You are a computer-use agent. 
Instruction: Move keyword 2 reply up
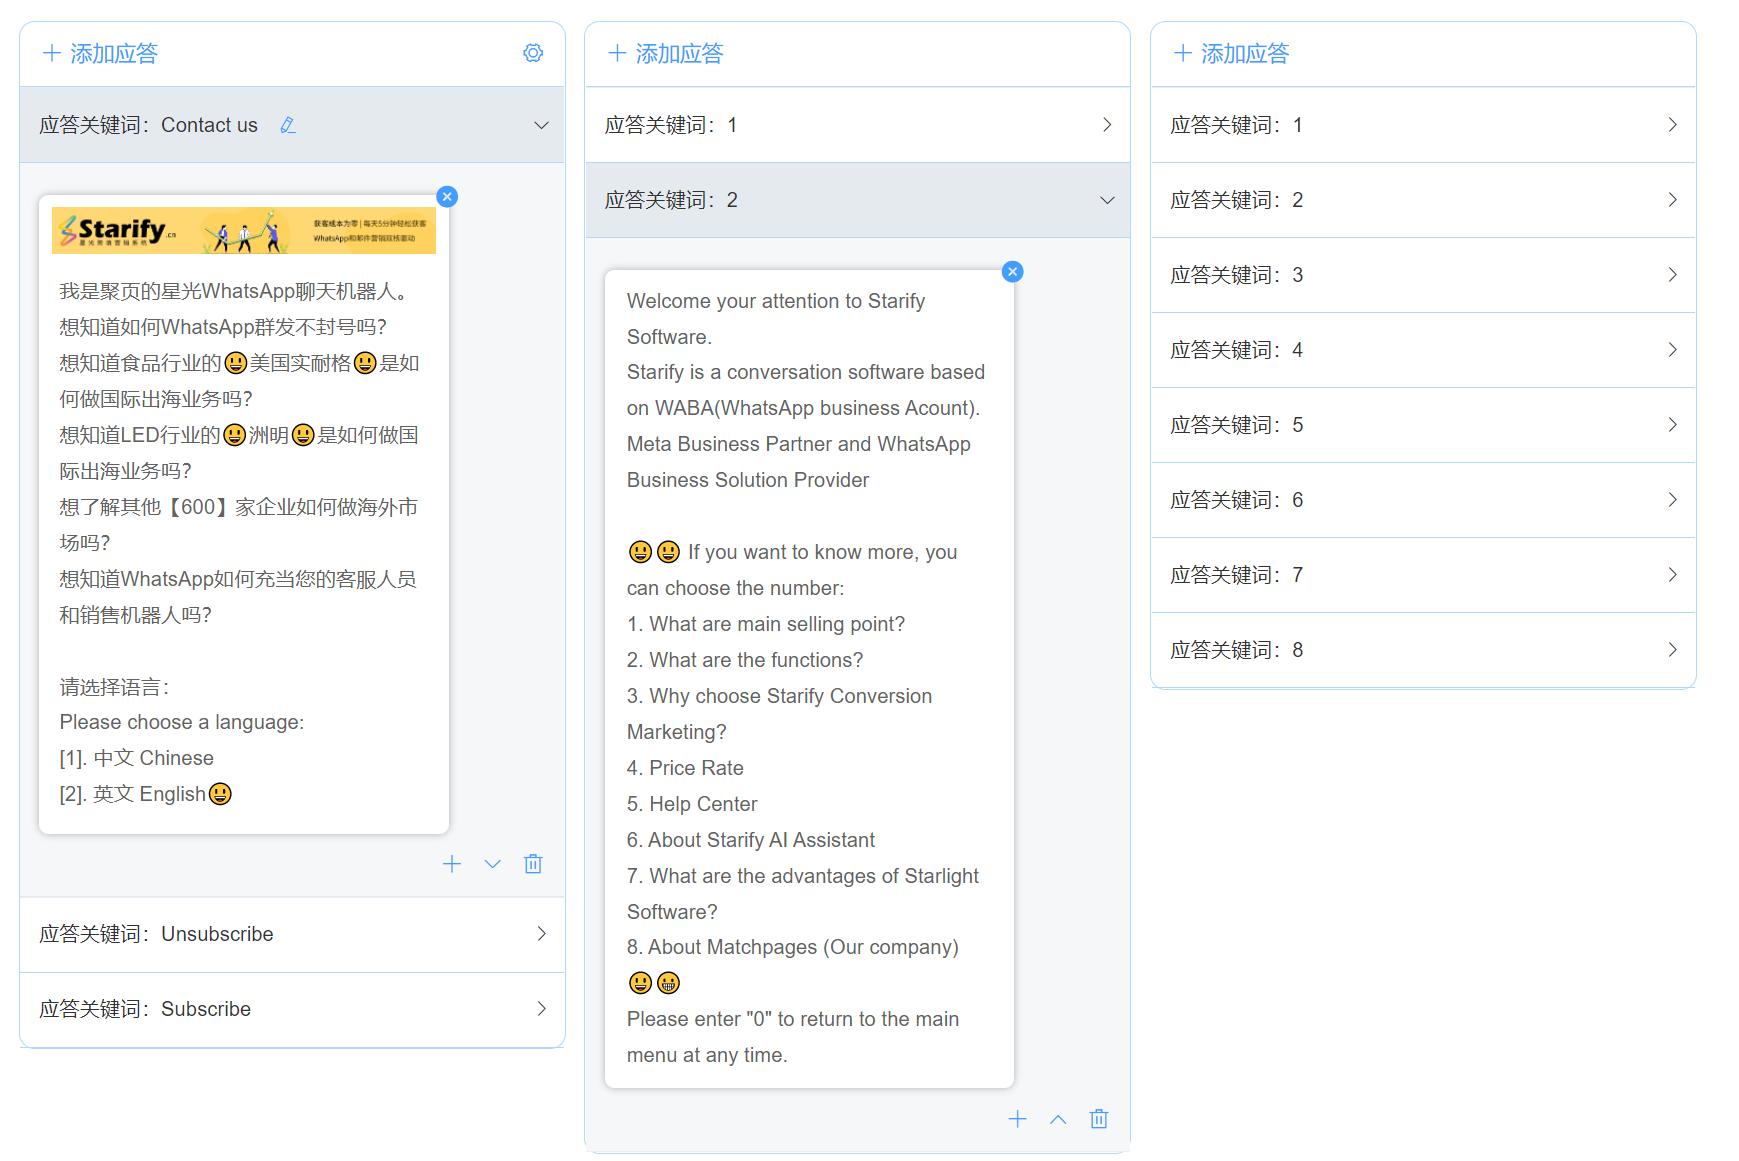tap(1058, 1119)
